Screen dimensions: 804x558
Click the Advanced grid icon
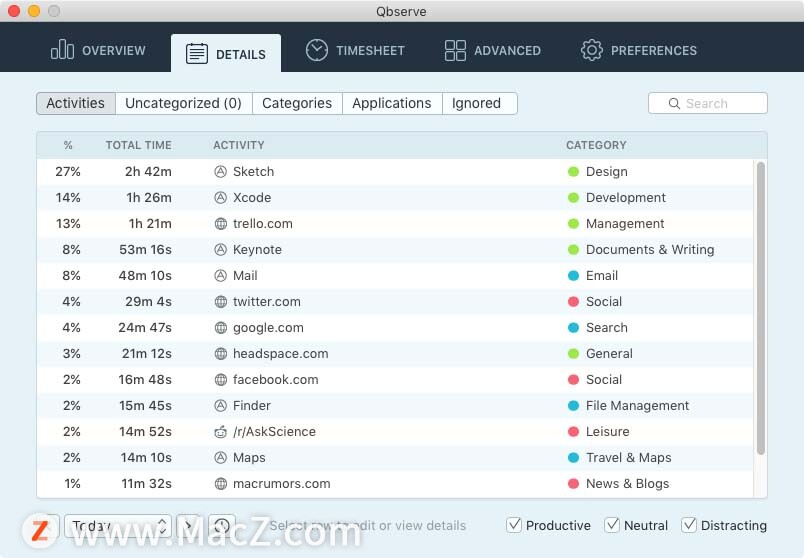click(x=455, y=50)
